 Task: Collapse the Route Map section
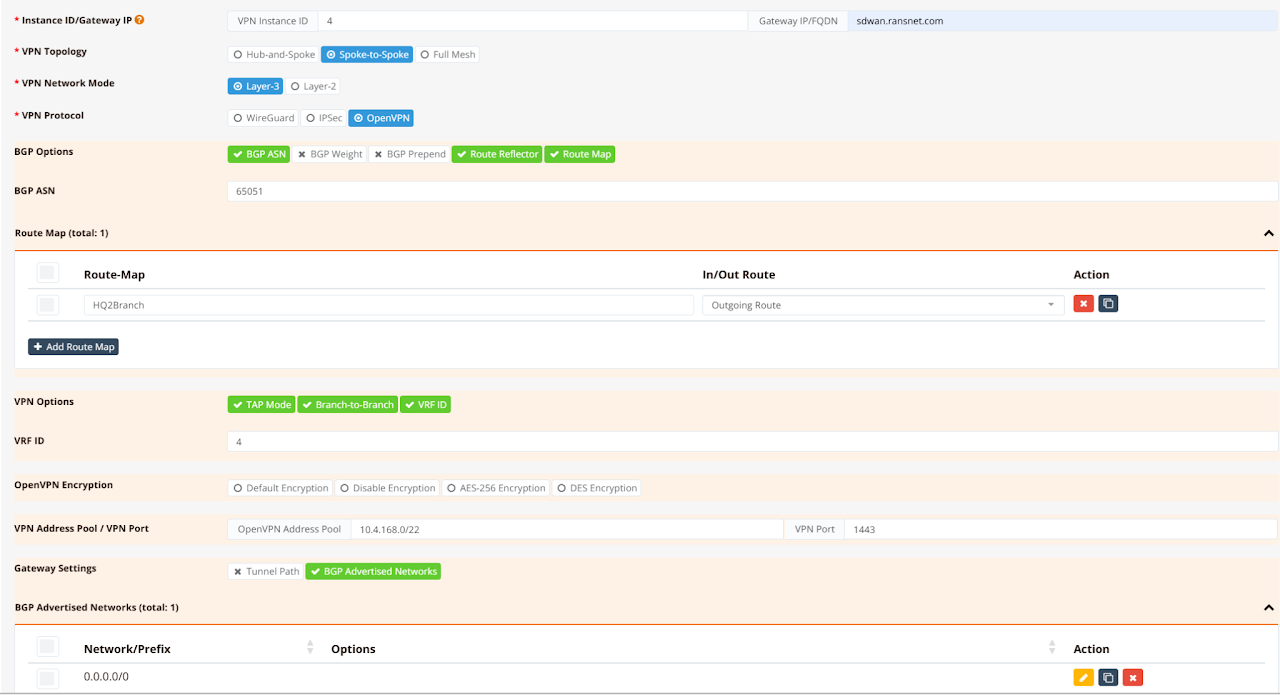(1269, 233)
